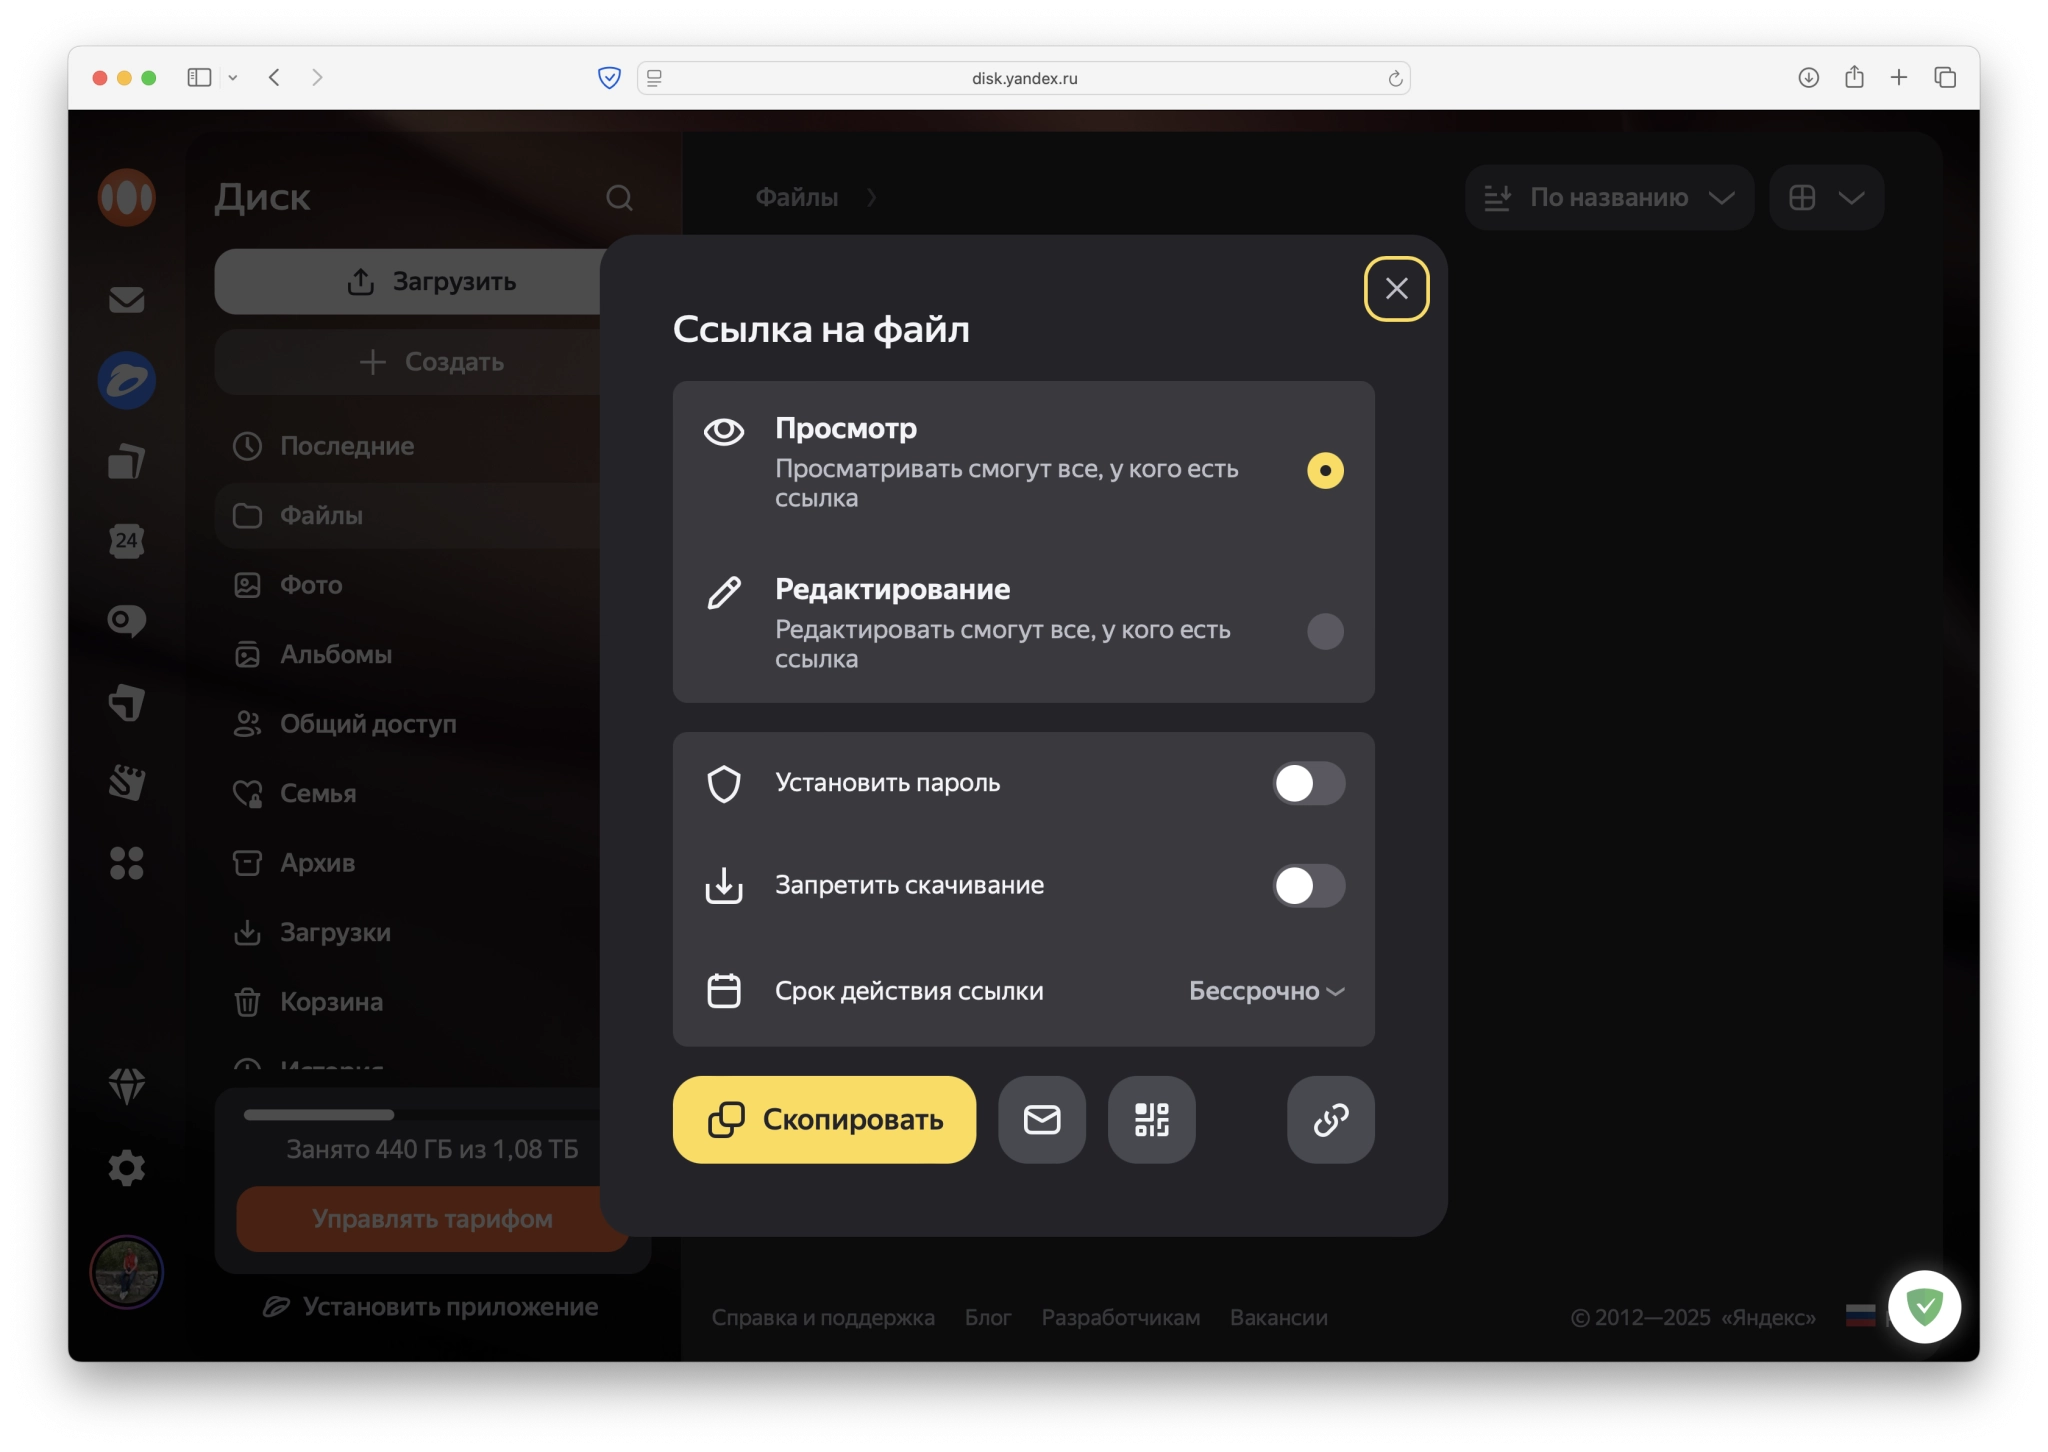2048x1452 pixels.
Task: Select the Редактирование radio option
Action: 1325,631
